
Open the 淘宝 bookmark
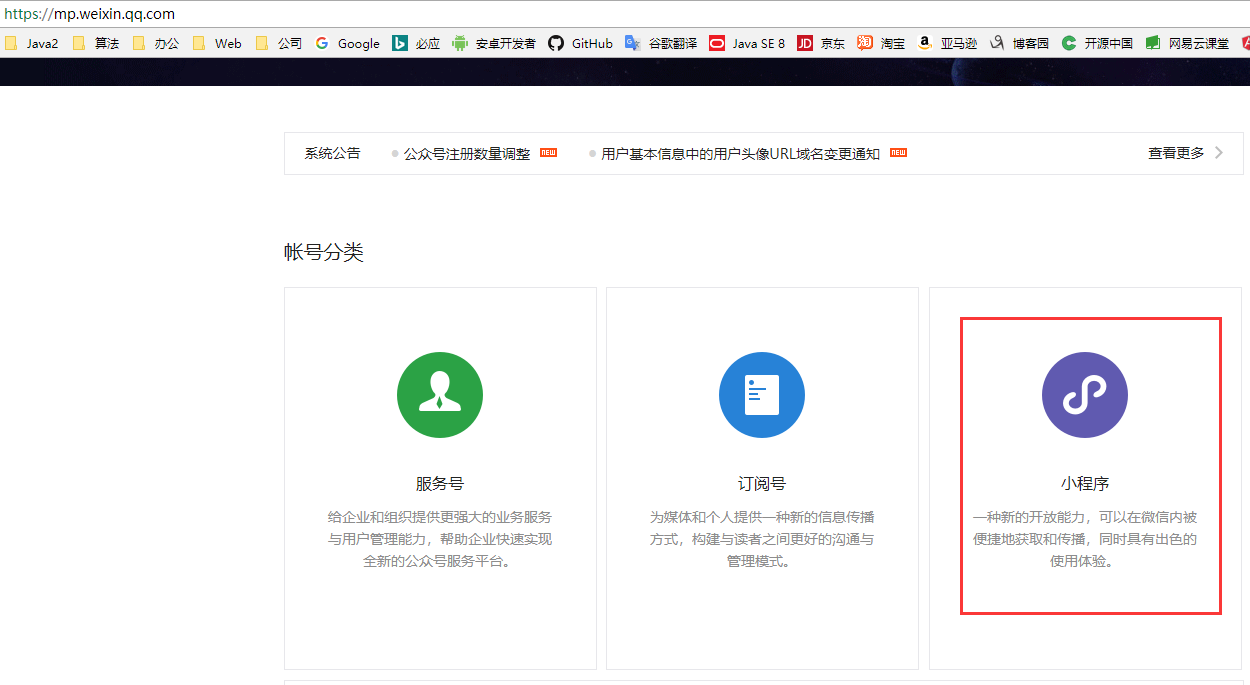[x=881, y=43]
